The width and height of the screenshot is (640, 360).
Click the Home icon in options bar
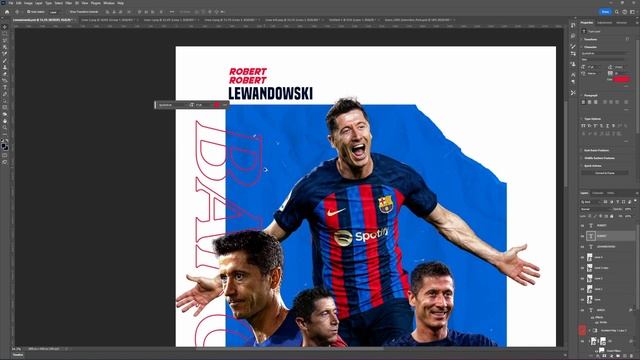coord(7,12)
